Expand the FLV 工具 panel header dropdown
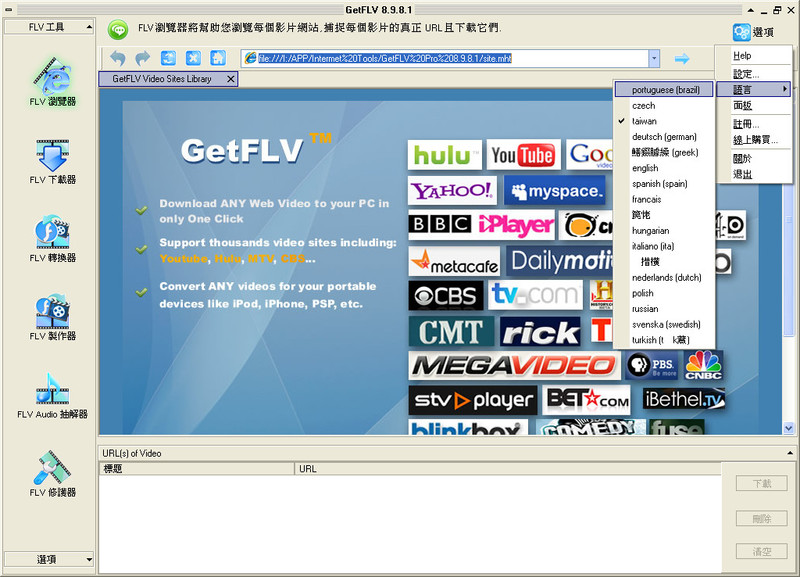 [89, 27]
